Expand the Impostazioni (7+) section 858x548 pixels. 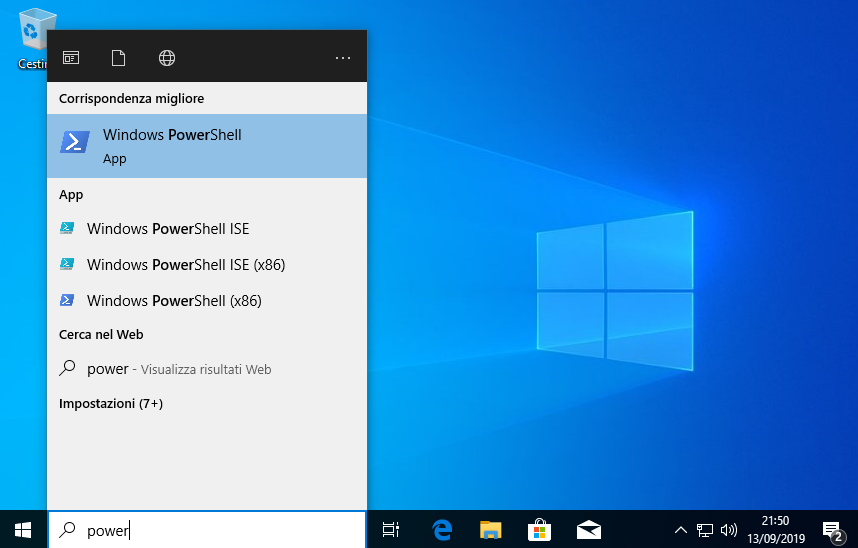111,403
